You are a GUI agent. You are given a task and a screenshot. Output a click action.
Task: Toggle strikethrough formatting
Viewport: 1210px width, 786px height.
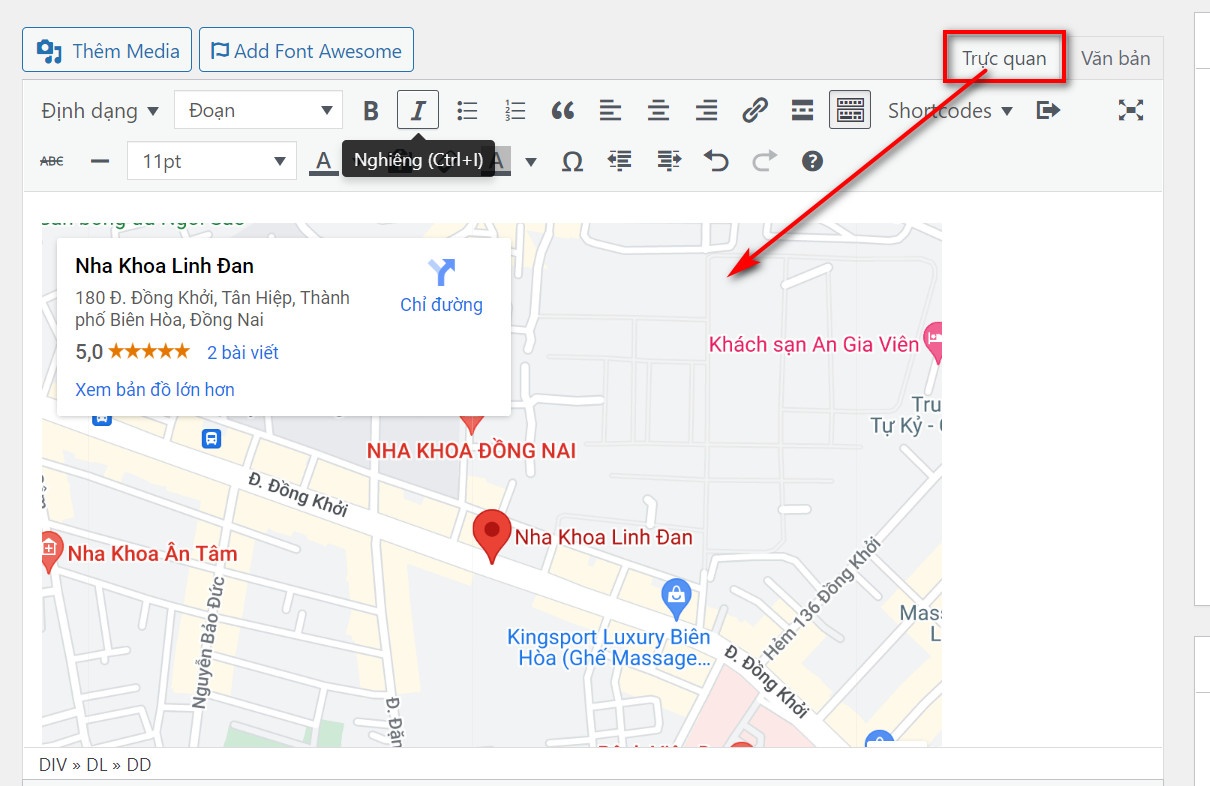tap(51, 160)
